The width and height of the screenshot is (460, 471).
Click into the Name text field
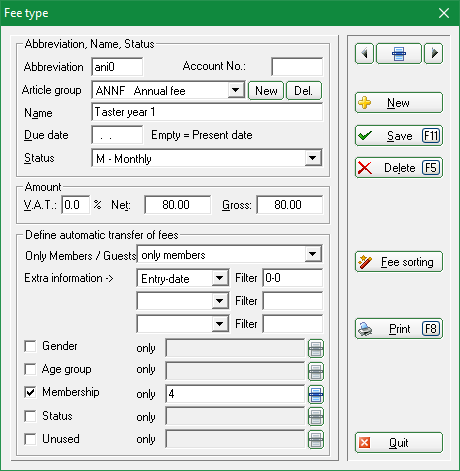click(207, 112)
